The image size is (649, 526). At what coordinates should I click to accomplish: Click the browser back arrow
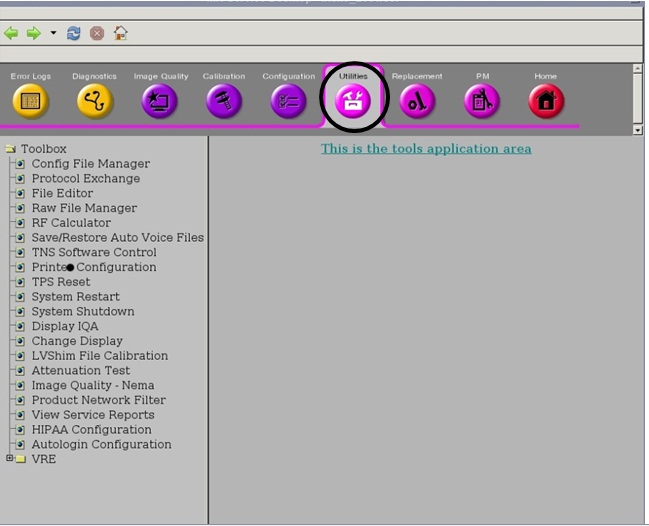pos(12,33)
